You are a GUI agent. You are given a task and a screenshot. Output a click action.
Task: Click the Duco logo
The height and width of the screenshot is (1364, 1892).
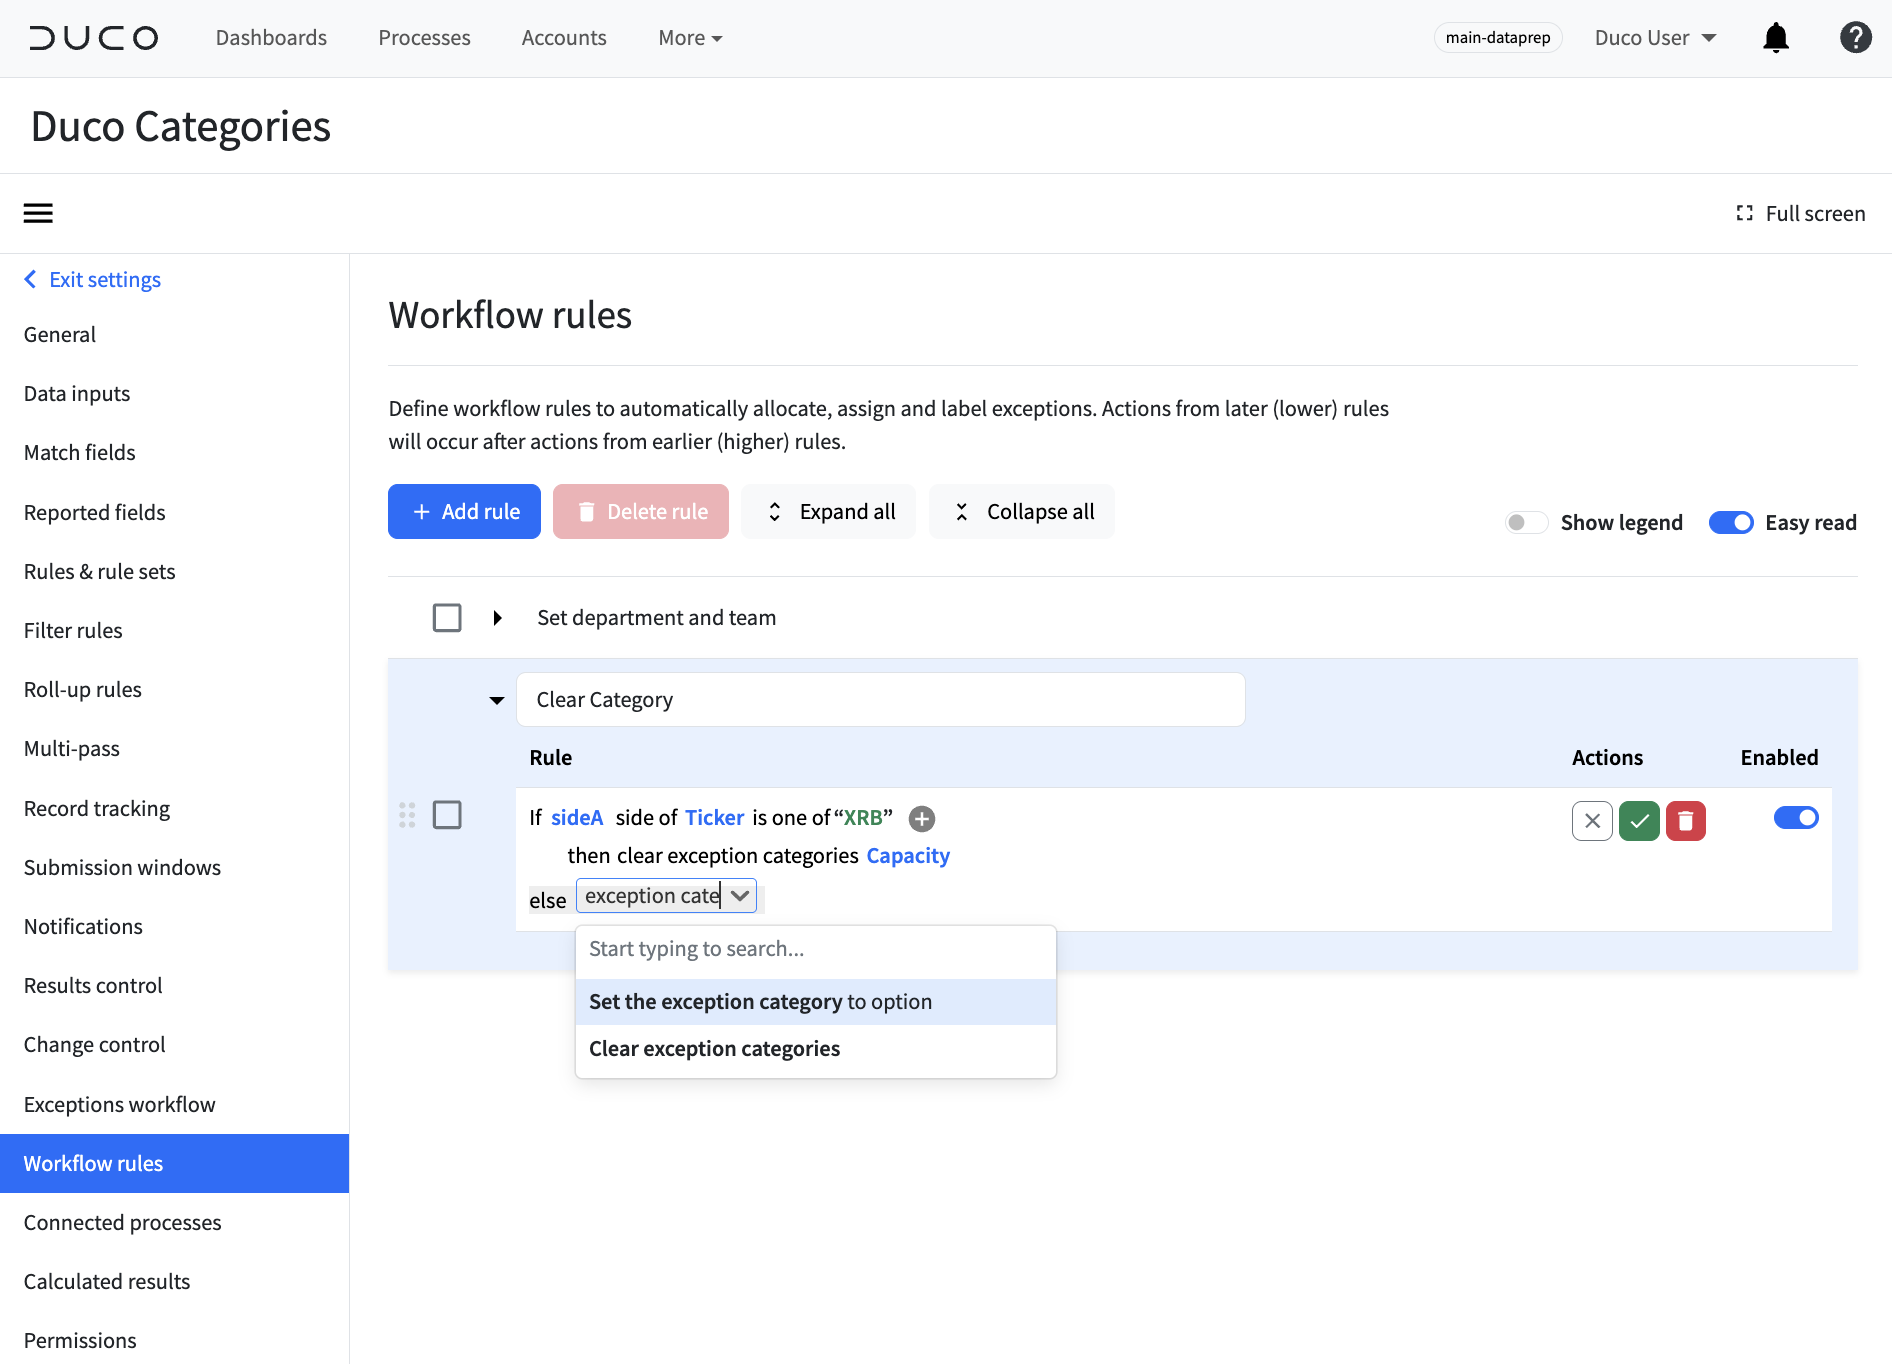pos(94,38)
